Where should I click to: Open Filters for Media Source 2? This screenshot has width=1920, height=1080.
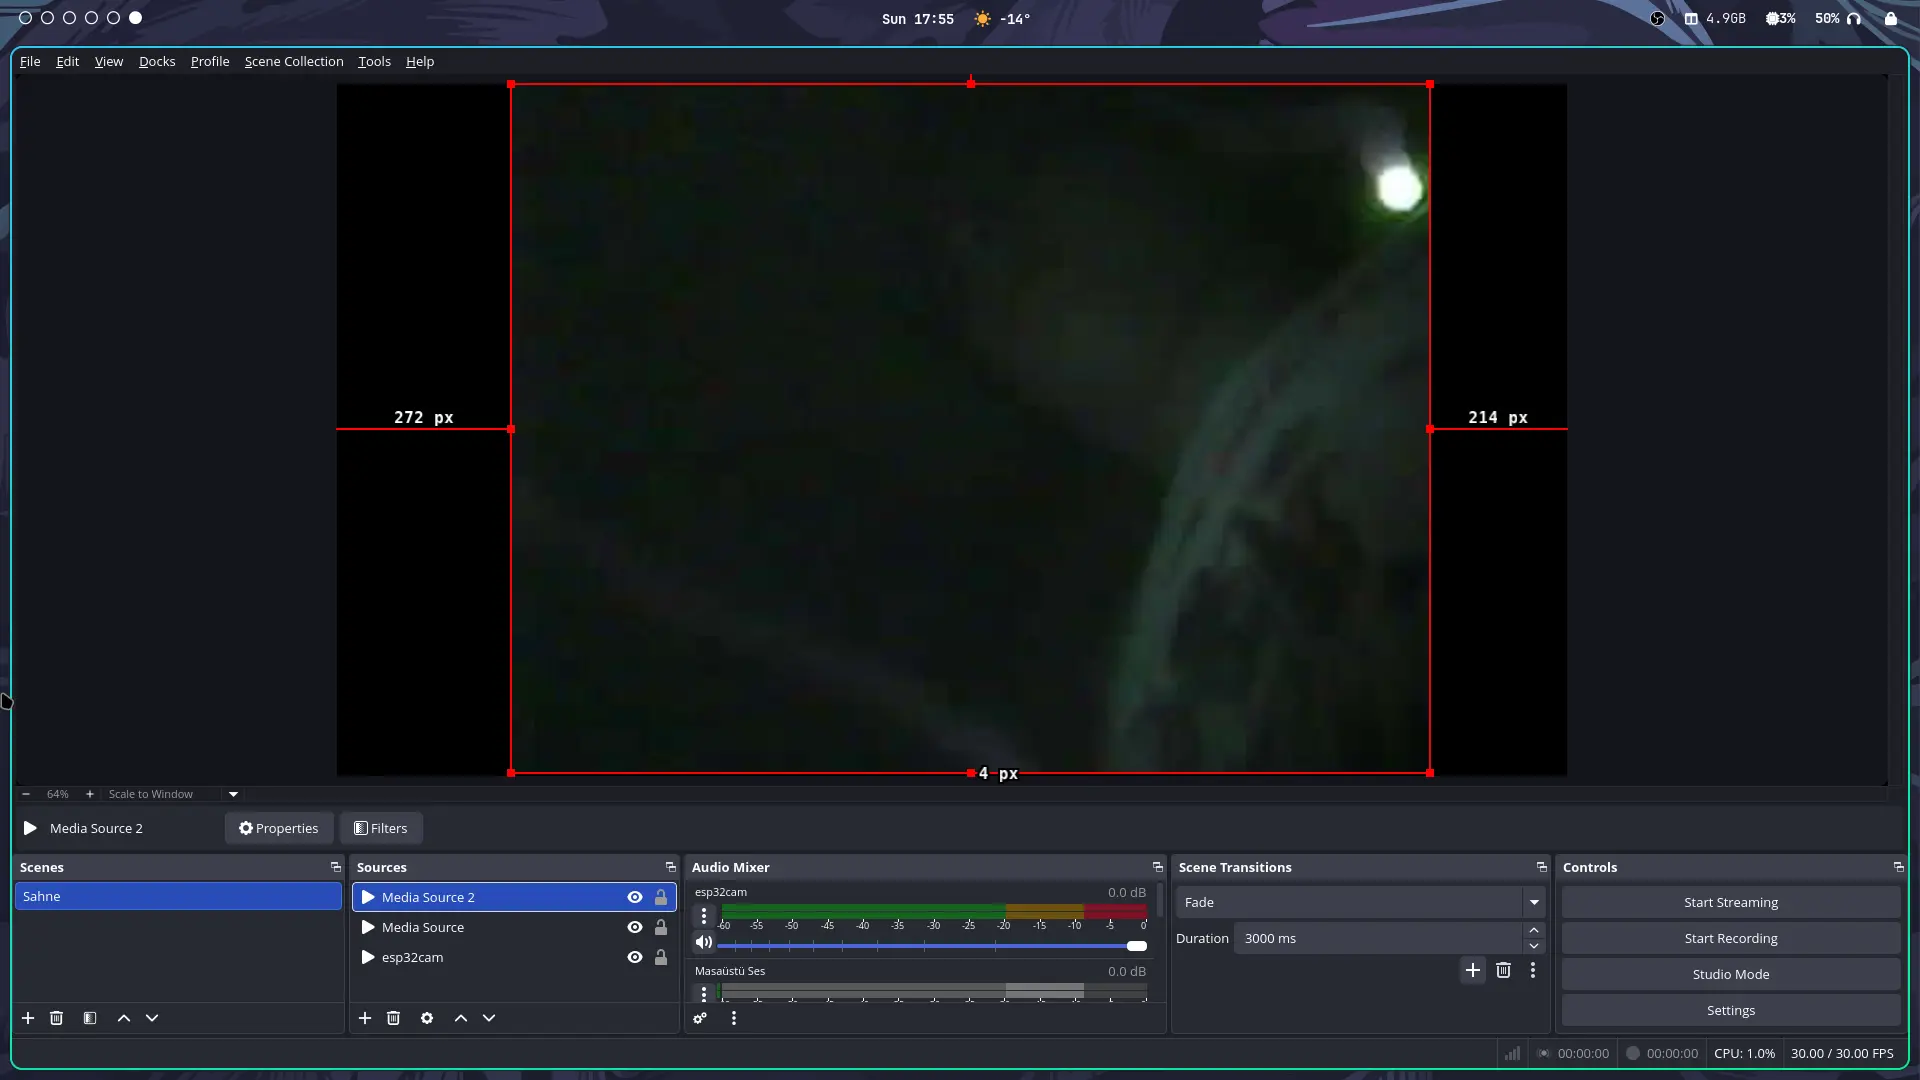[x=381, y=828]
